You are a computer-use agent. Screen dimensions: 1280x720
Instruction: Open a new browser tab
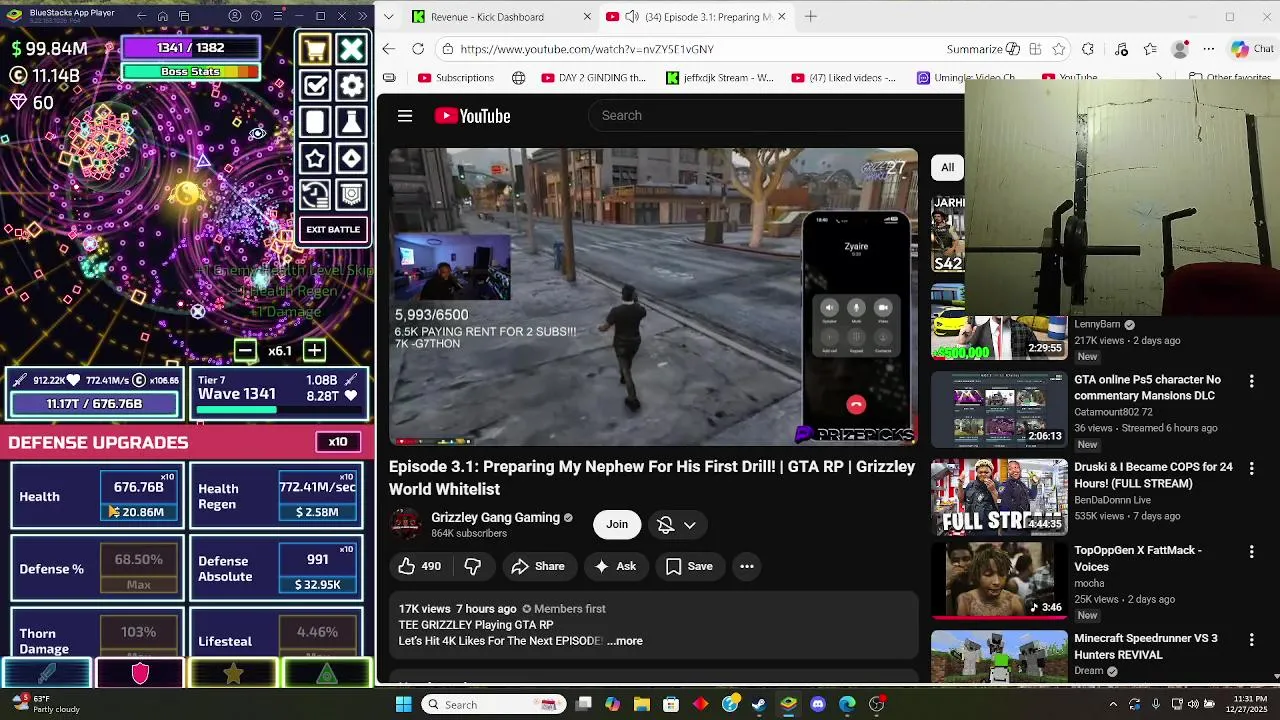tap(811, 17)
